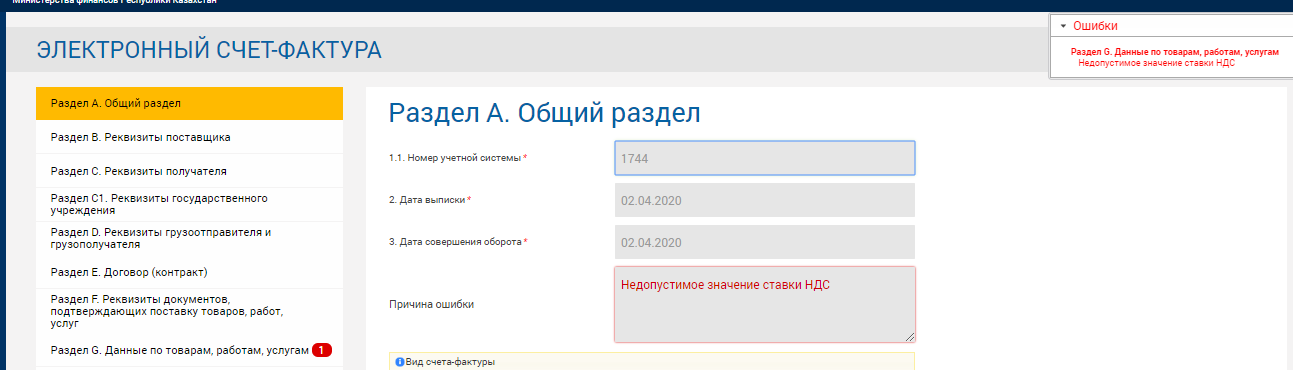The image size is (1293, 370).
Task: Click the 'Дата совершения оборота' field
Action: tap(764, 242)
